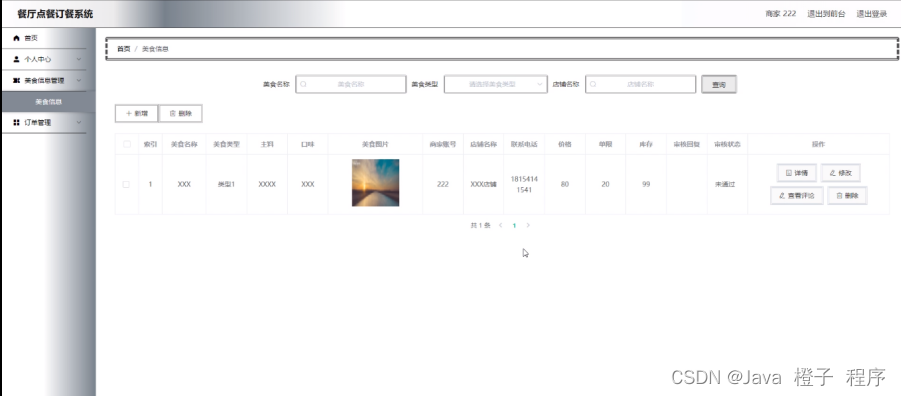901x396 pixels.
Task: Expand the 个人中心 sidebar menu chevron
Action: [x=79, y=59]
